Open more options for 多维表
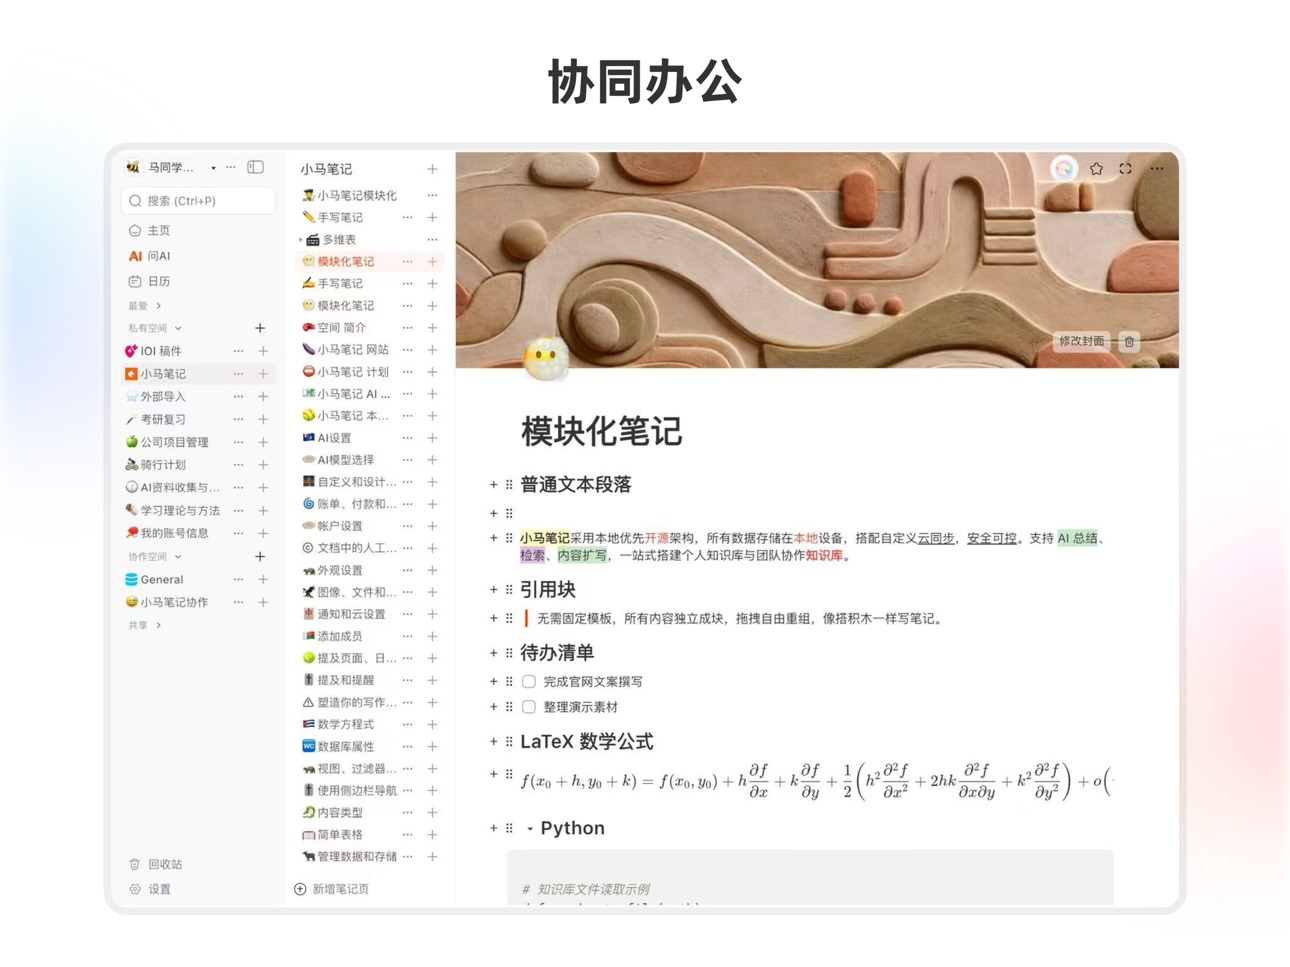Viewport: 1290px width, 967px height. point(432,240)
